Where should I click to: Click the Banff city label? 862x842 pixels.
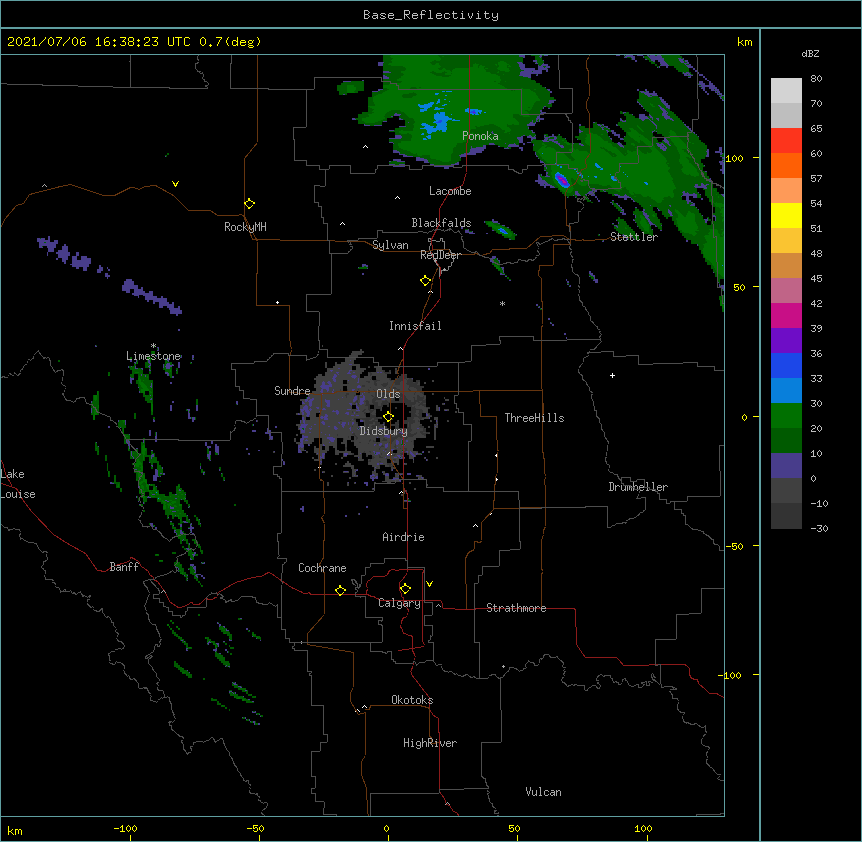pyautogui.click(x=124, y=567)
